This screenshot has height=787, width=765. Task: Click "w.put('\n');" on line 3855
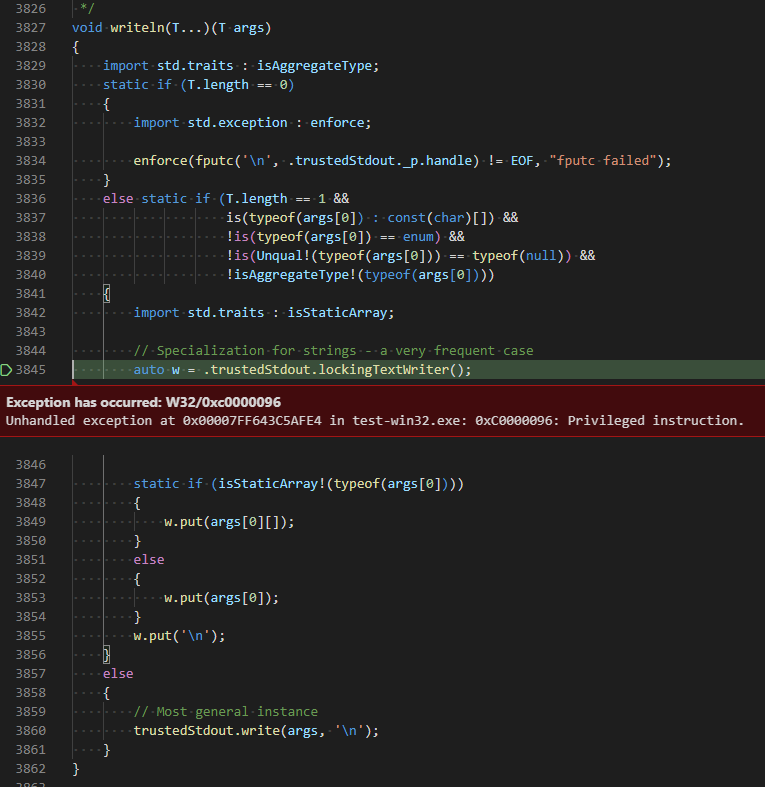[179, 636]
